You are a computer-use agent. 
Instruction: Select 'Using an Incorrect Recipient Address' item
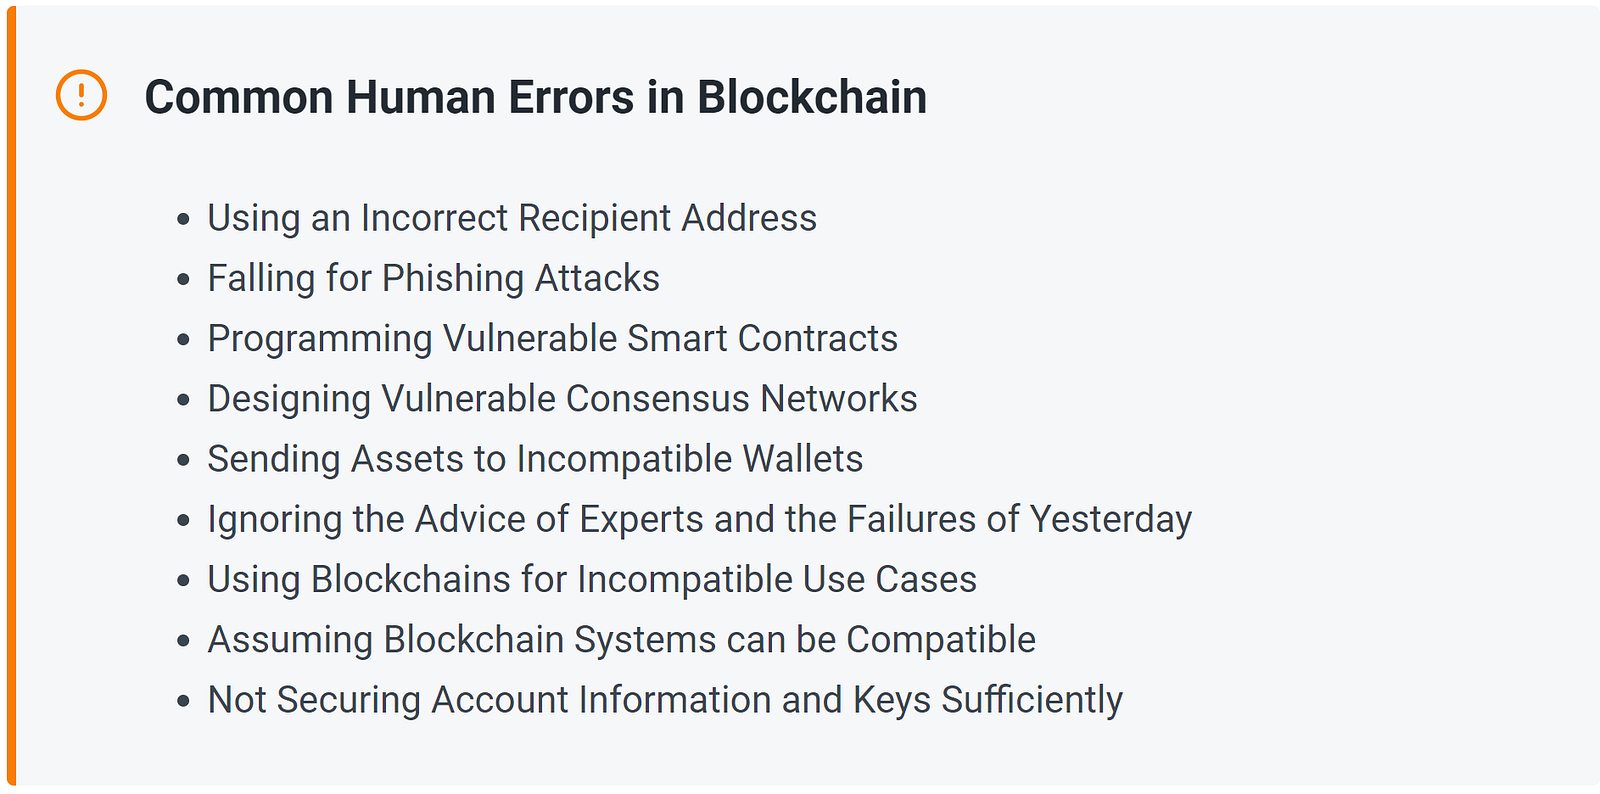[511, 218]
